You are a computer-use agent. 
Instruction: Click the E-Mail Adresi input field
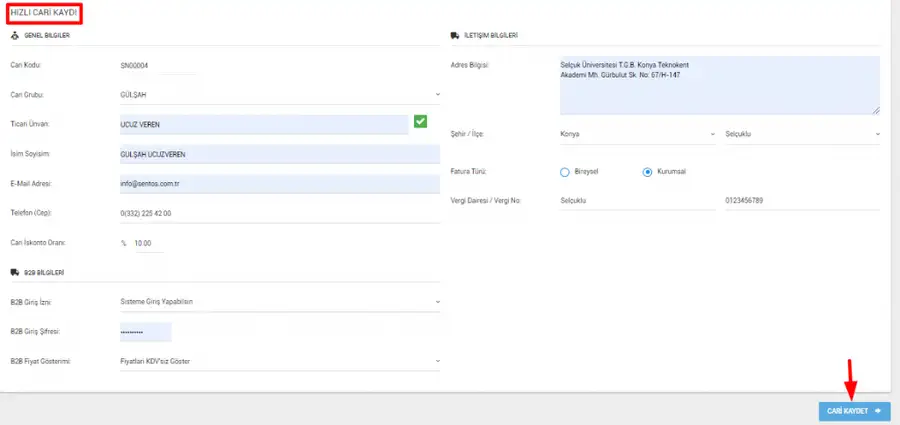point(280,184)
